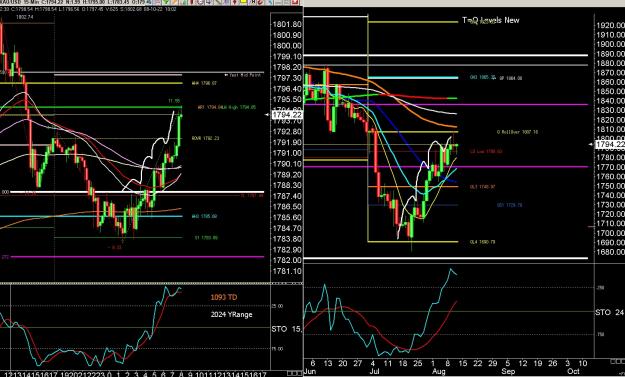Click the 'Oct' month label on date axis
The image size is (625, 377).
pos(574,371)
